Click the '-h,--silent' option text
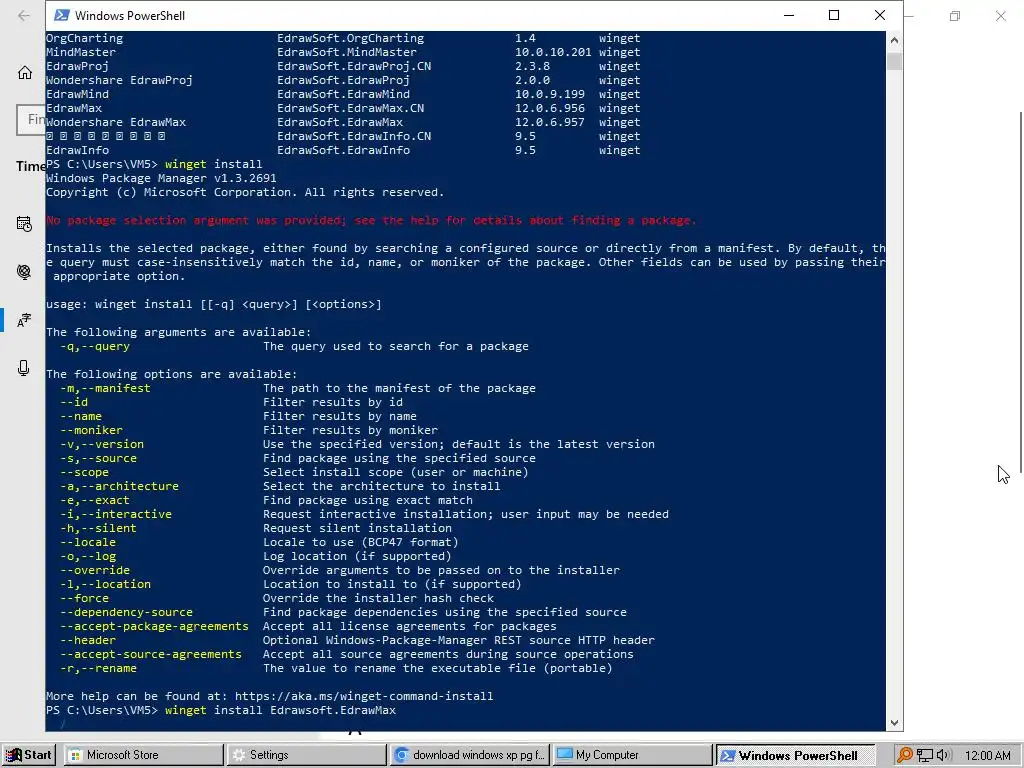This screenshot has width=1024, height=768. coord(99,528)
